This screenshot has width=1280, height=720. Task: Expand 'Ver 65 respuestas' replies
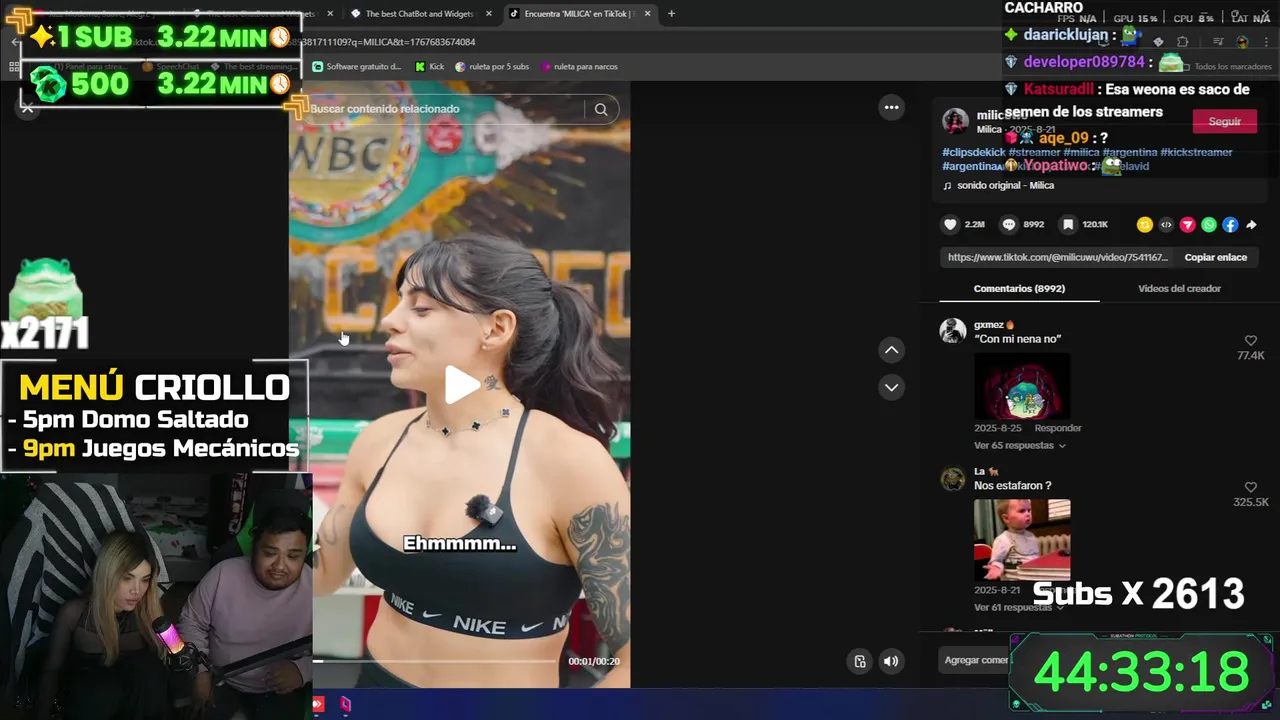pyautogui.click(x=1019, y=446)
